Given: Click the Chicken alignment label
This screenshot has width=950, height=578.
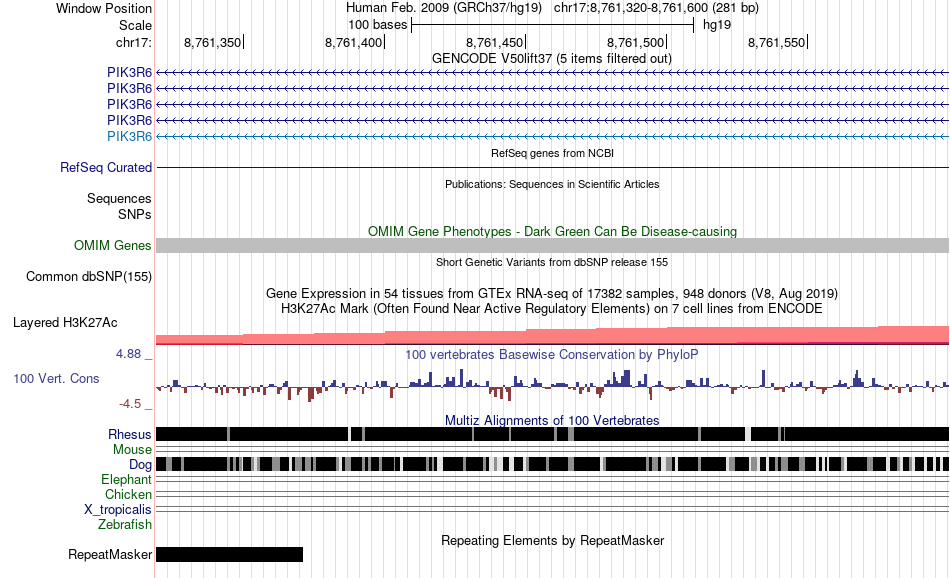Looking at the screenshot, I should [x=128, y=494].
